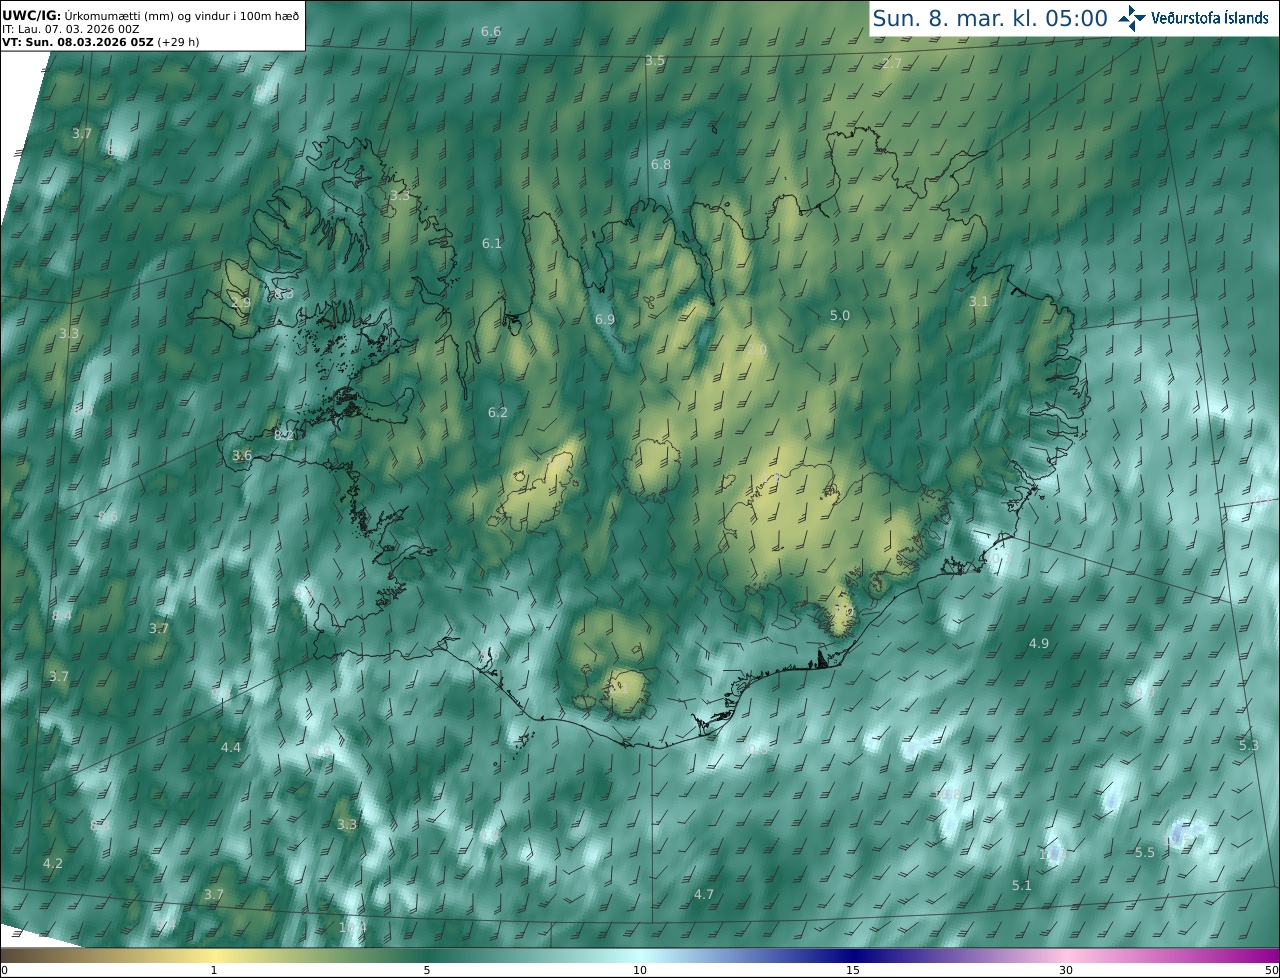Viewport: 1280px width, 978px height.
Task: Click the 4.2 value label
Action: 53,864
